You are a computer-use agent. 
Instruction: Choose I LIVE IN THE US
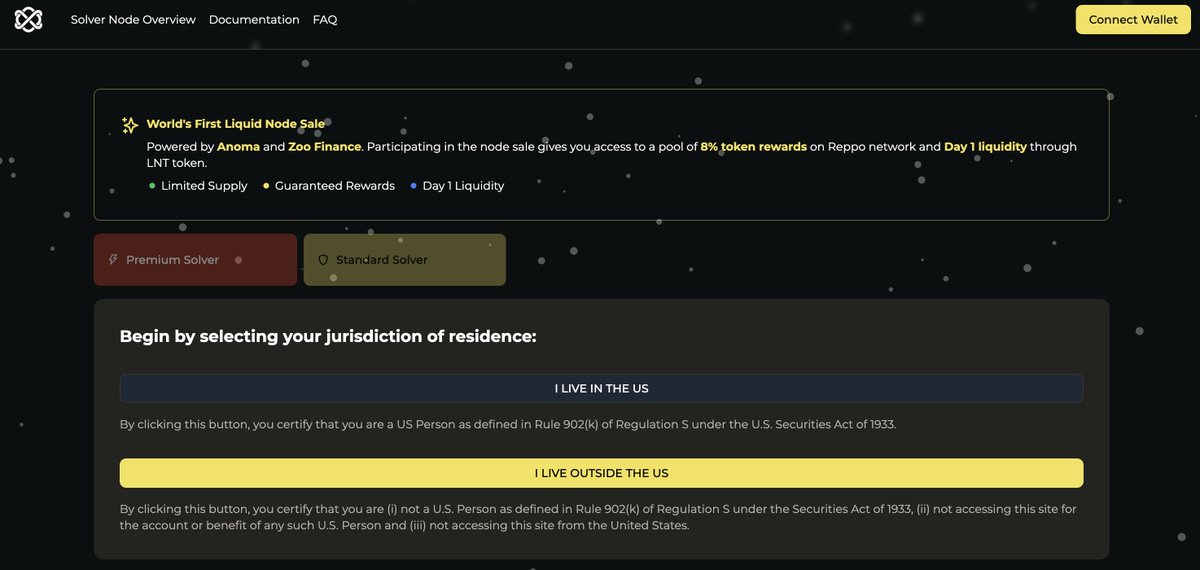601,389
